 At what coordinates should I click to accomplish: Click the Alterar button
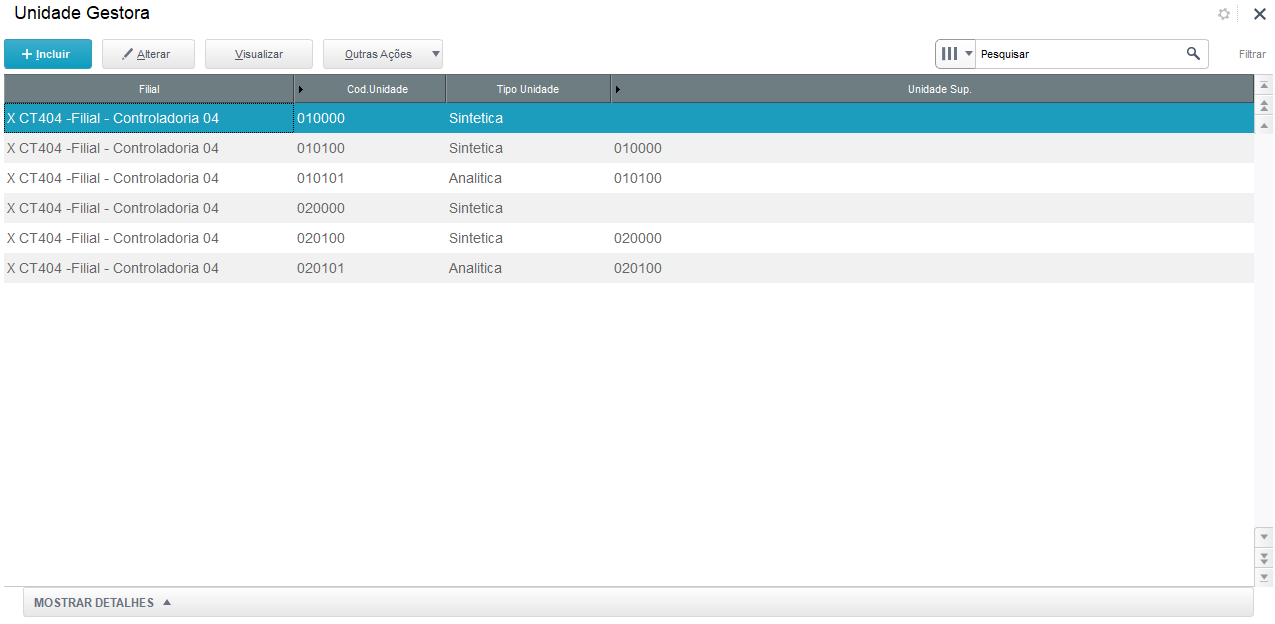click(148, 54)
